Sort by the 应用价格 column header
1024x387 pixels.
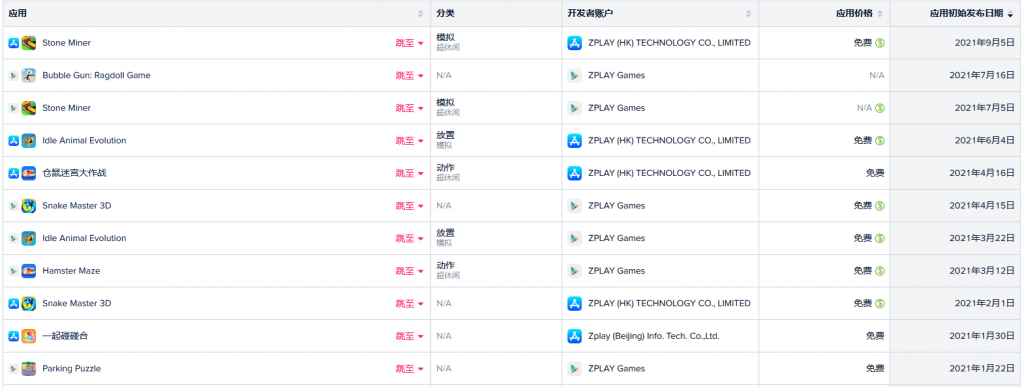[x=824, y=14]
